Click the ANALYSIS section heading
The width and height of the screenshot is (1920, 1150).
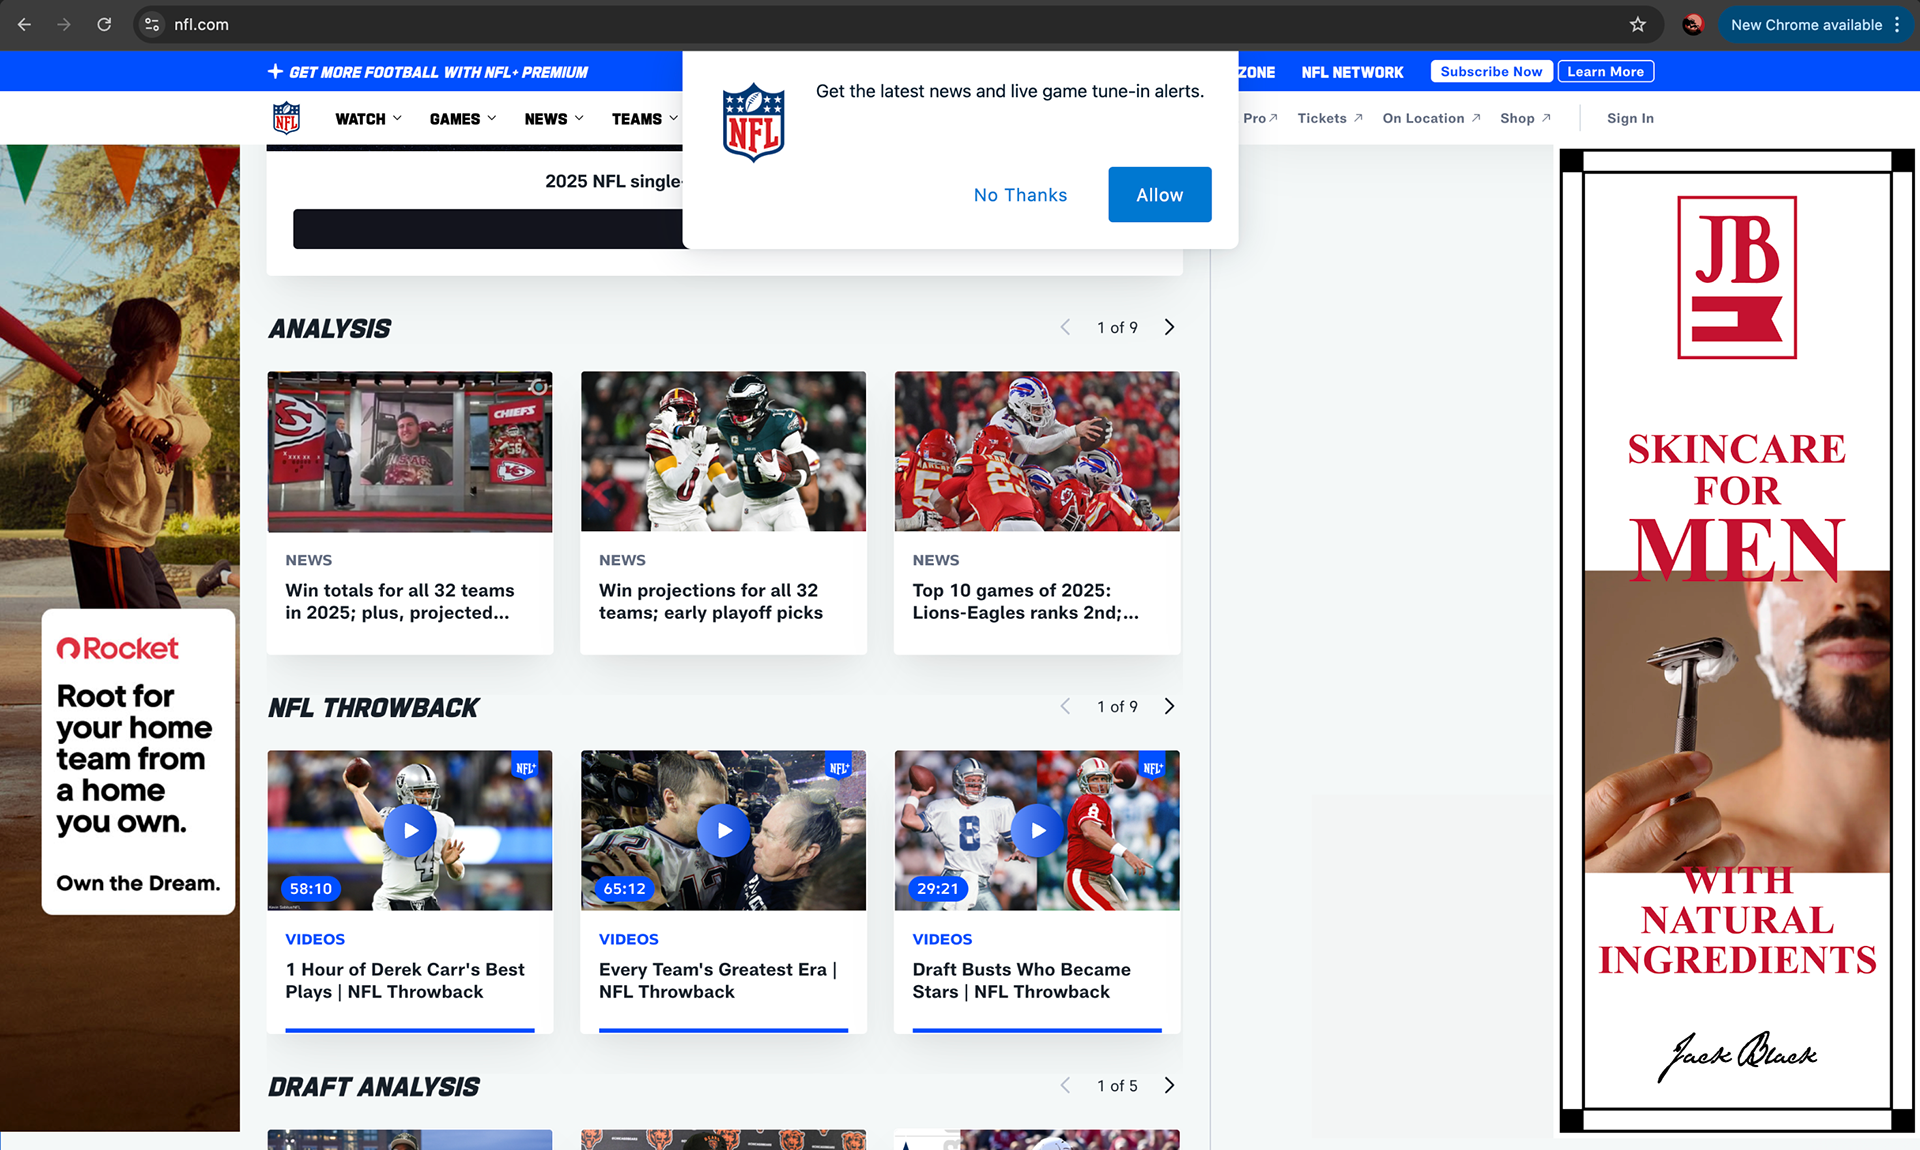329,328
